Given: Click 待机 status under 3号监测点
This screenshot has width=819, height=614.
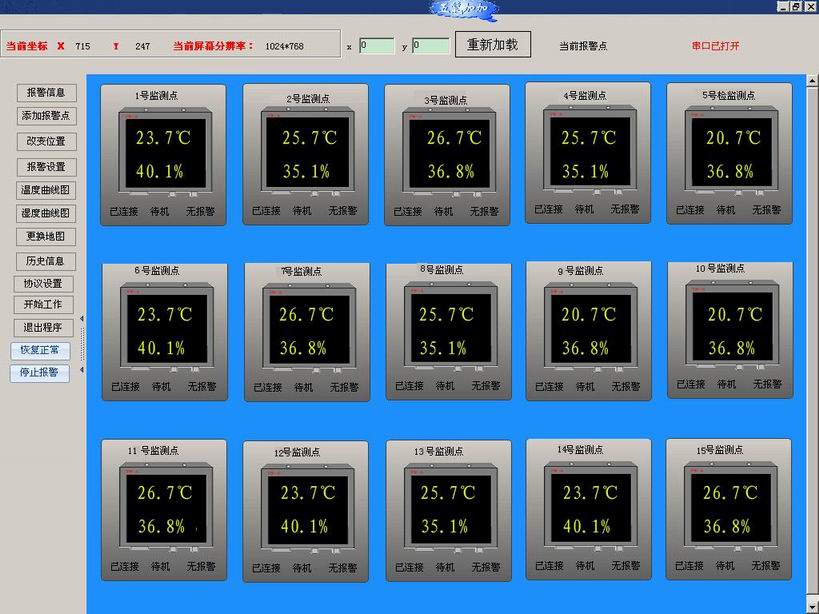Looking at the screenshot, I should click(x=443, y=211).
